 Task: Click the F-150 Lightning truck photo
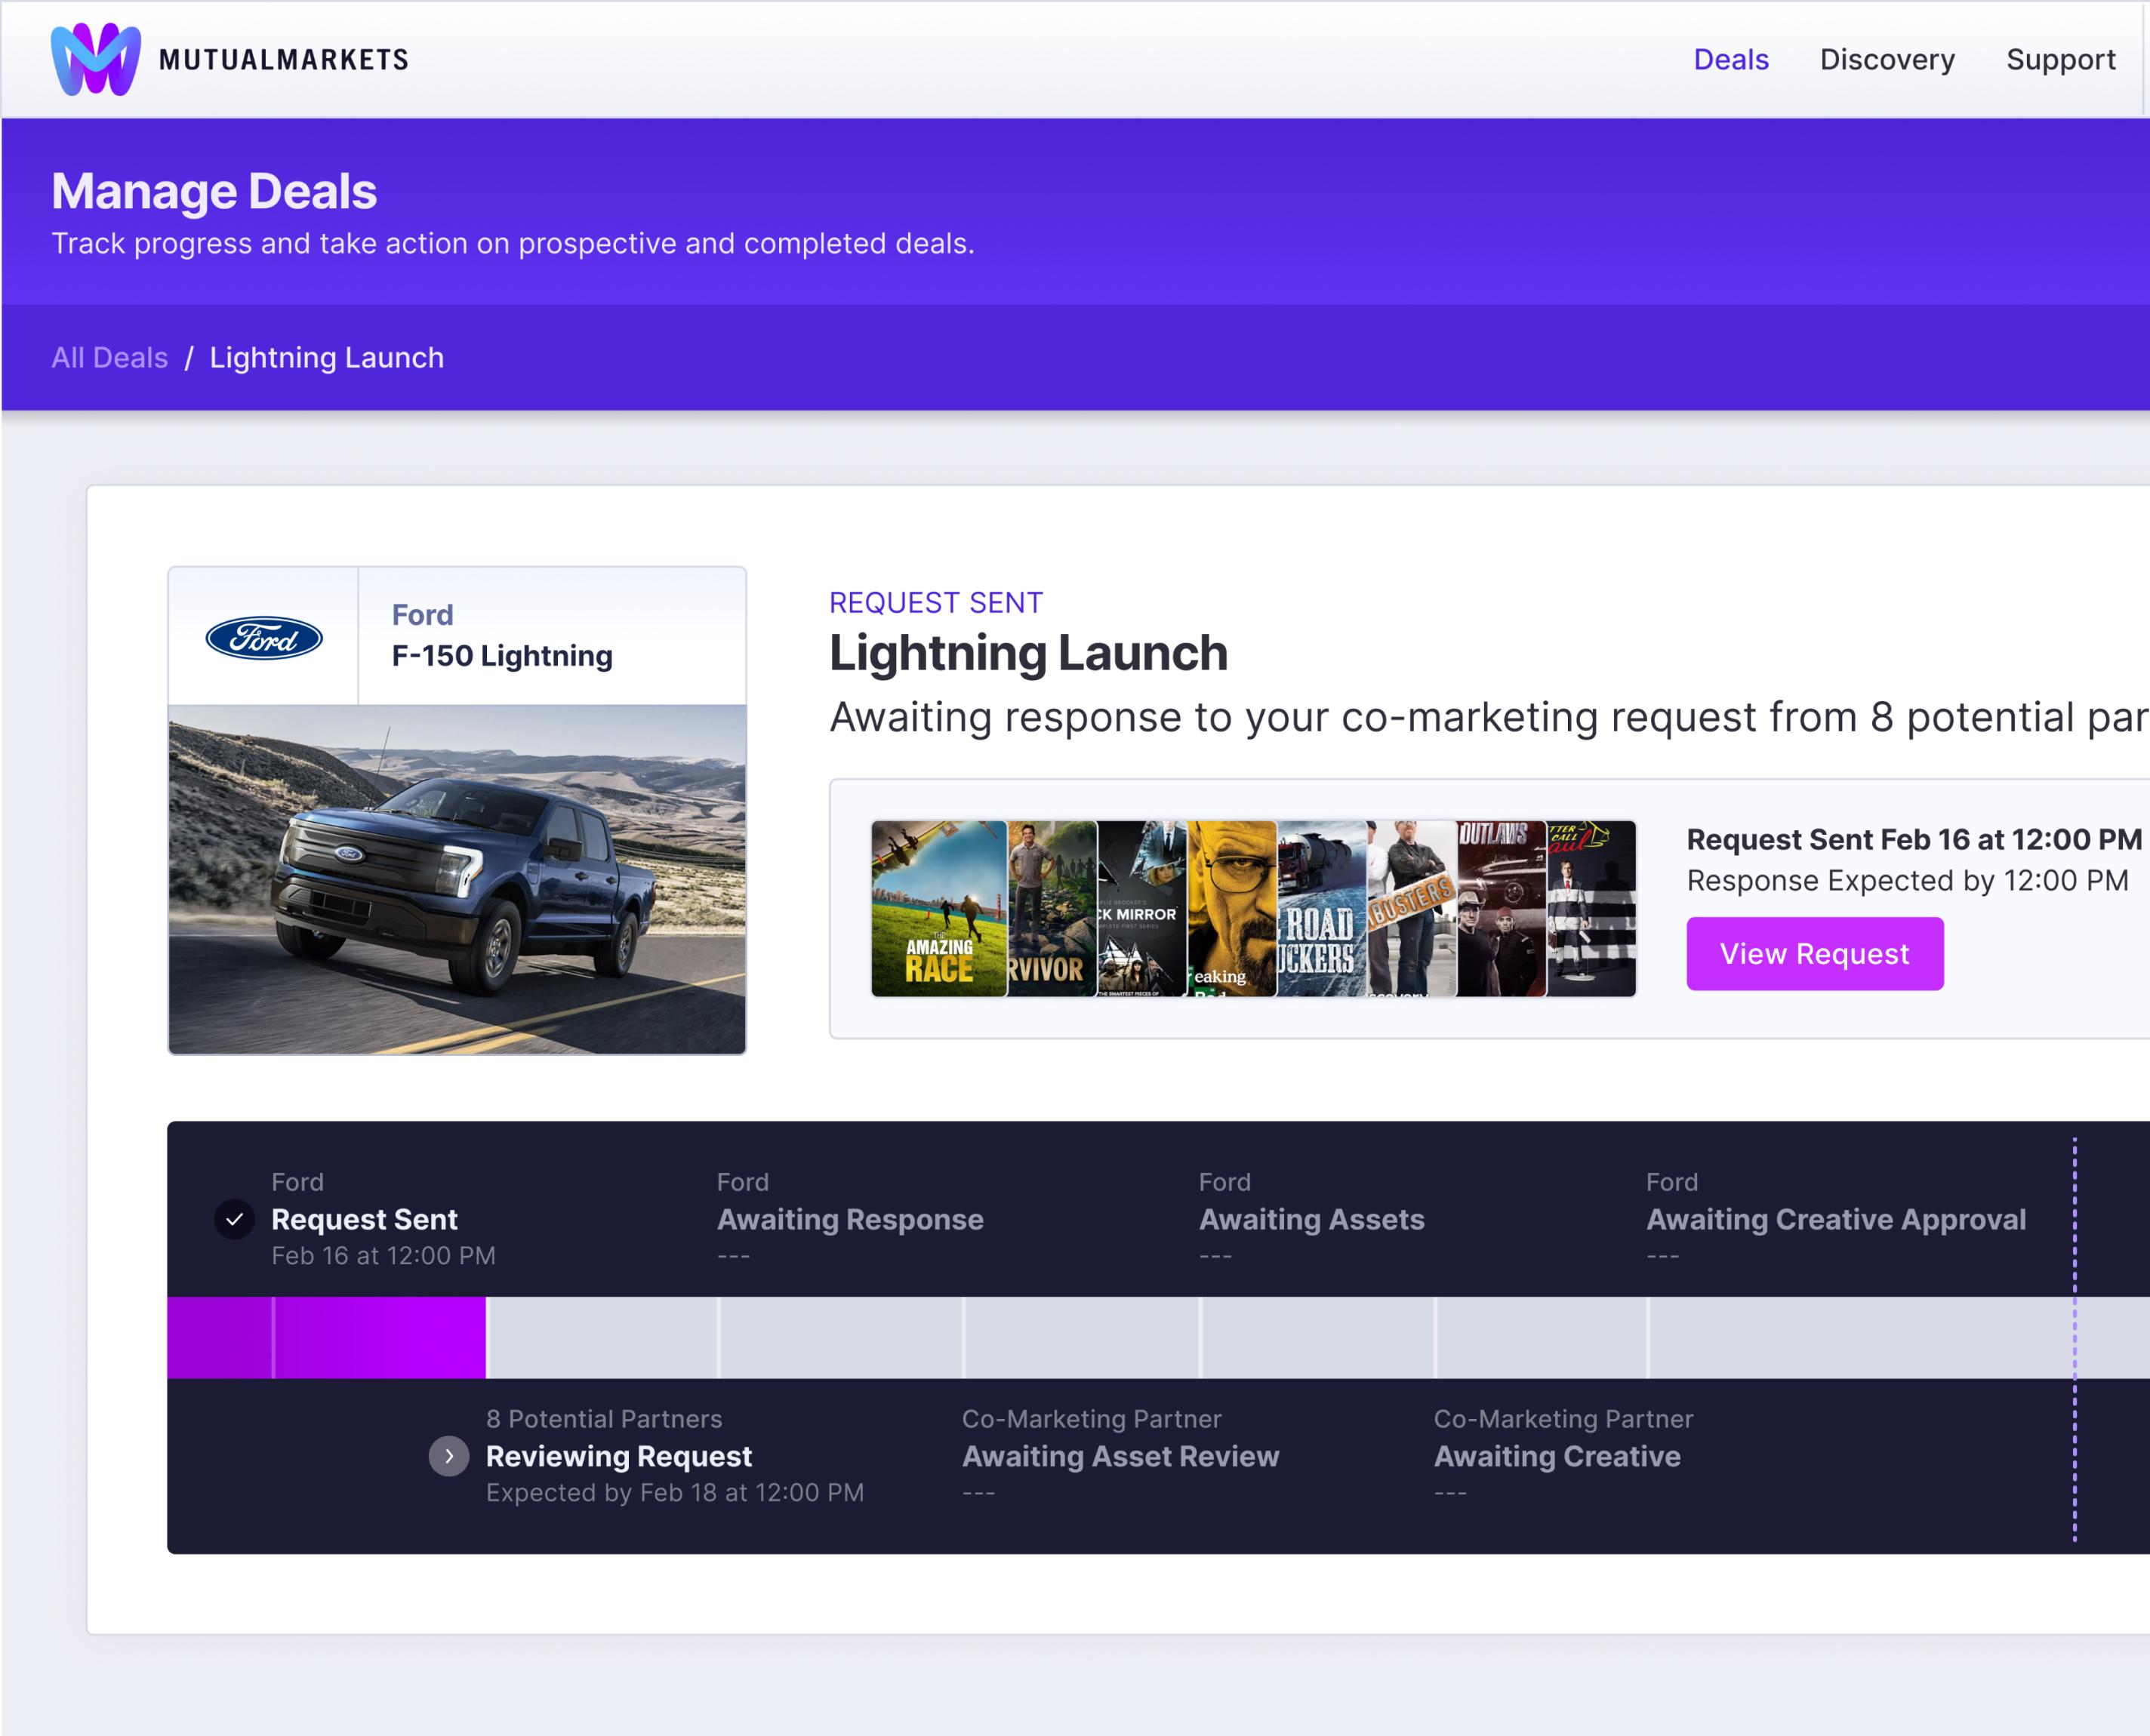tap(457, 880)
